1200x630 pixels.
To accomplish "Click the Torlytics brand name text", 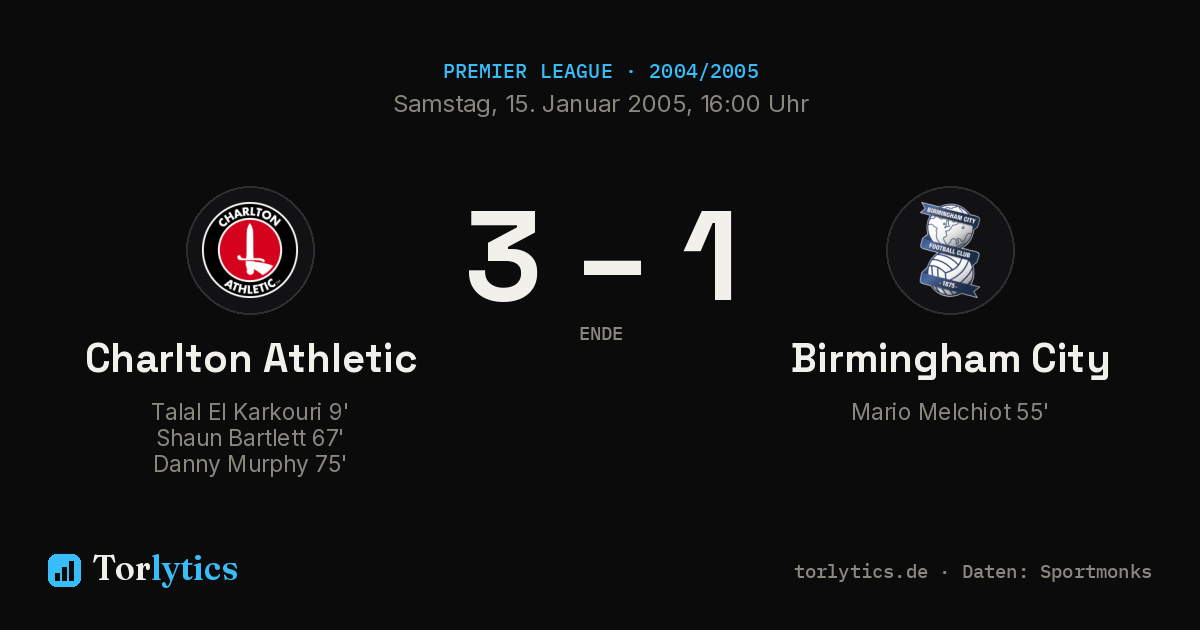I will (165, 569).
